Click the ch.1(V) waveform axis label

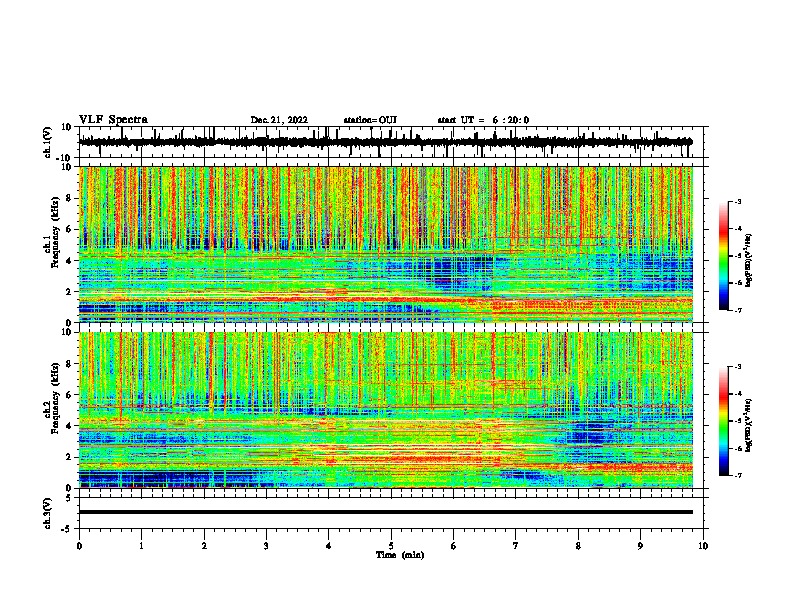[x=48, y=142]
